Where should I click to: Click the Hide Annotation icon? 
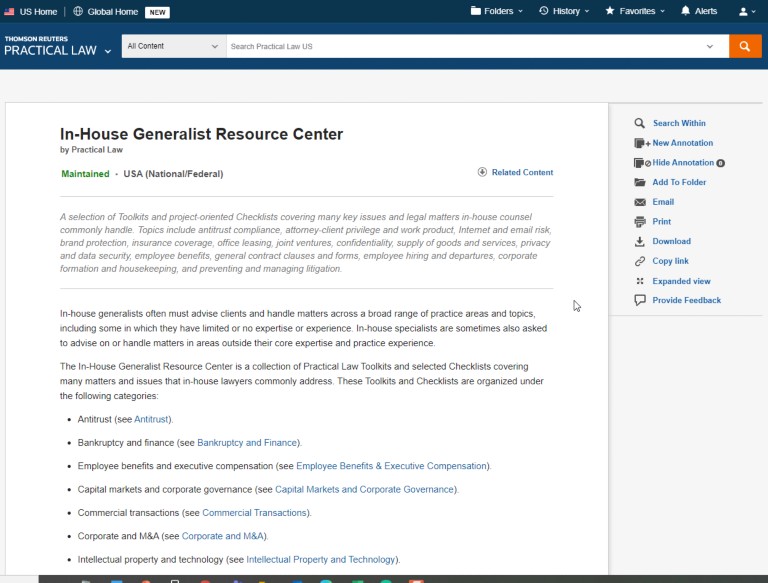pos(641,163)
